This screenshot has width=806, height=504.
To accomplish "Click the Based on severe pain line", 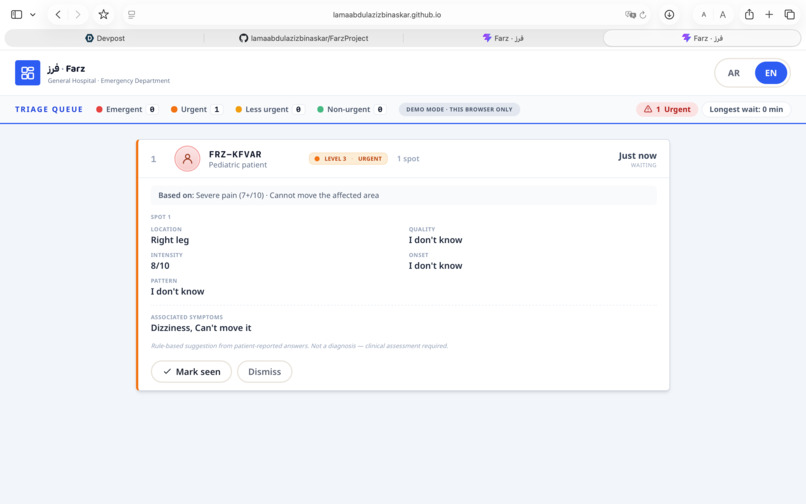I will coord(404,195).
